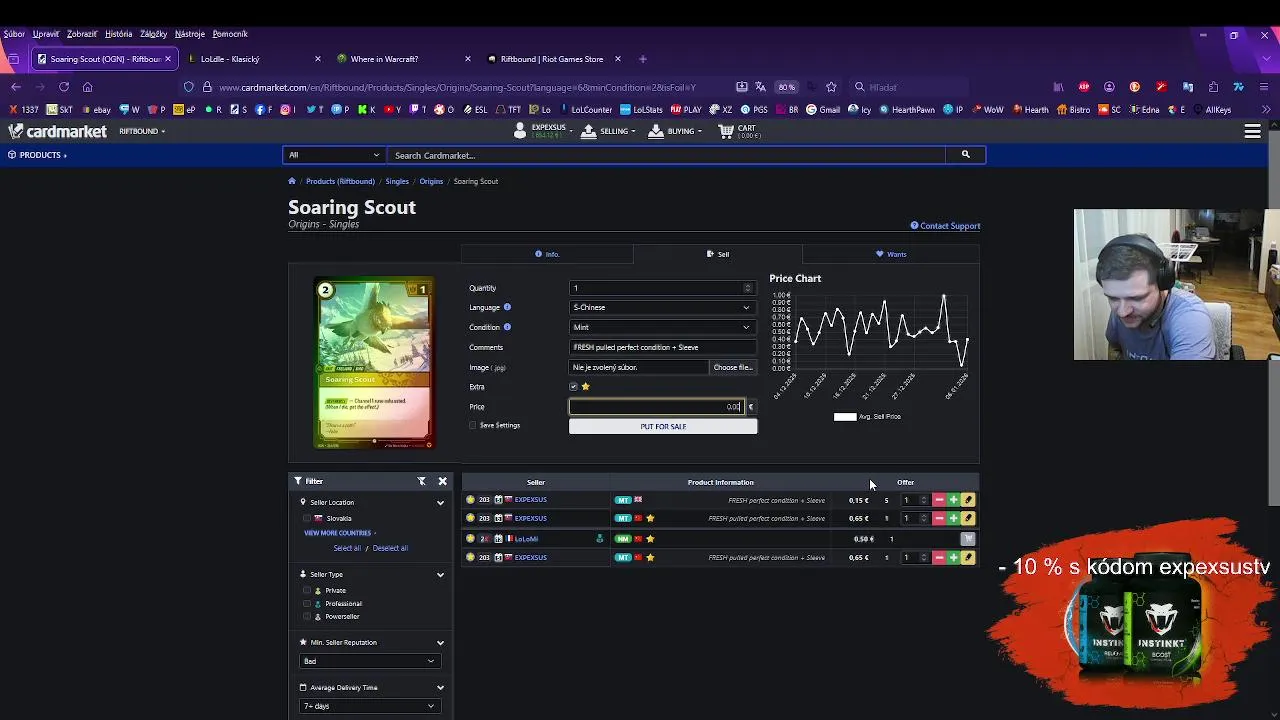This screenshot has width=1280, height=720.
Task: Enable the Save Settings checkbox
Action: click(473, 425)
